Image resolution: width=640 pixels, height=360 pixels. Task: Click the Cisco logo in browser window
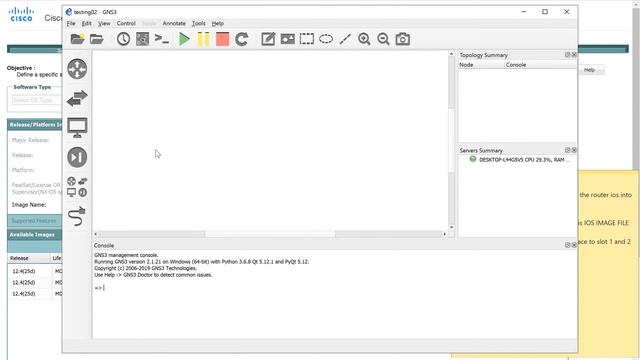click(21, 14)
